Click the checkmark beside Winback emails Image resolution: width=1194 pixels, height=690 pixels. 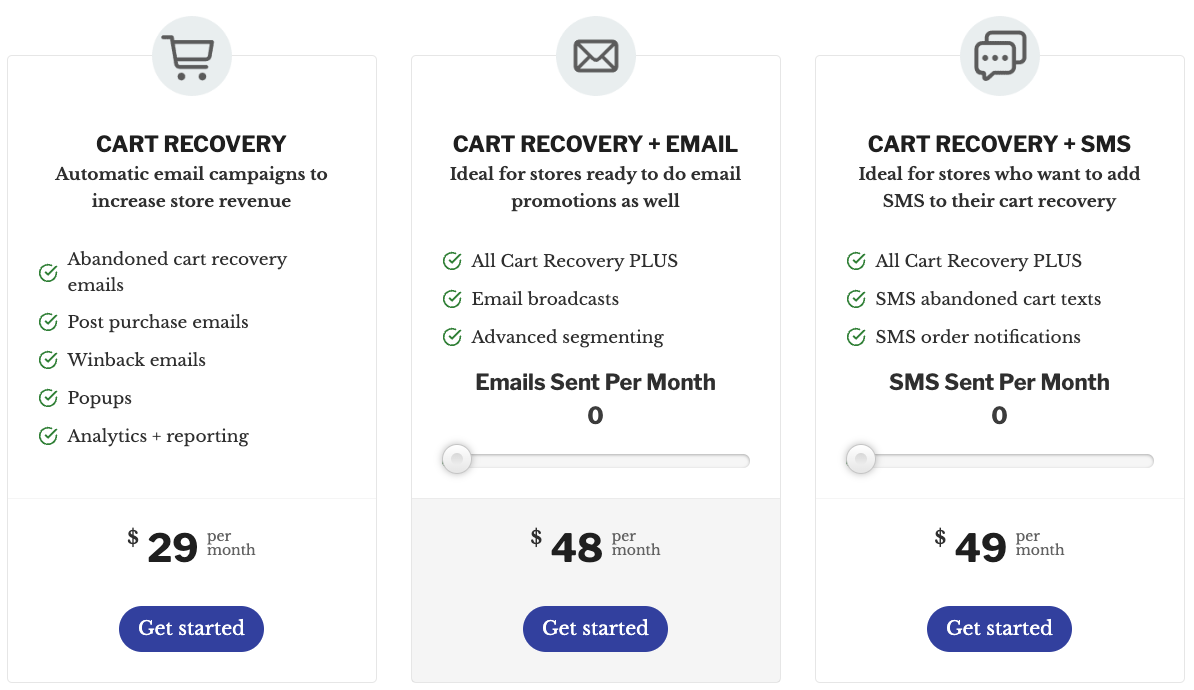coord(46,360)
